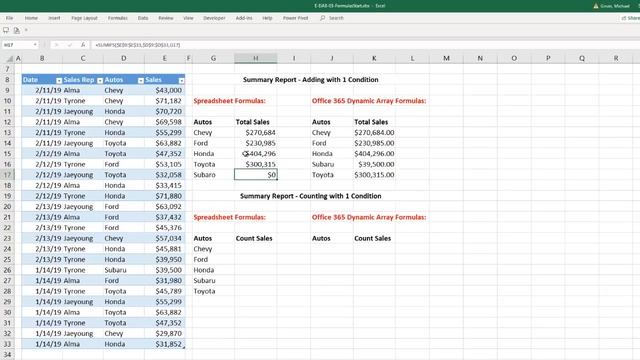This screenshot has width=640, height=360.
Task: Open the Sales Rep filter dropdown
Action: tap(100, 80)
